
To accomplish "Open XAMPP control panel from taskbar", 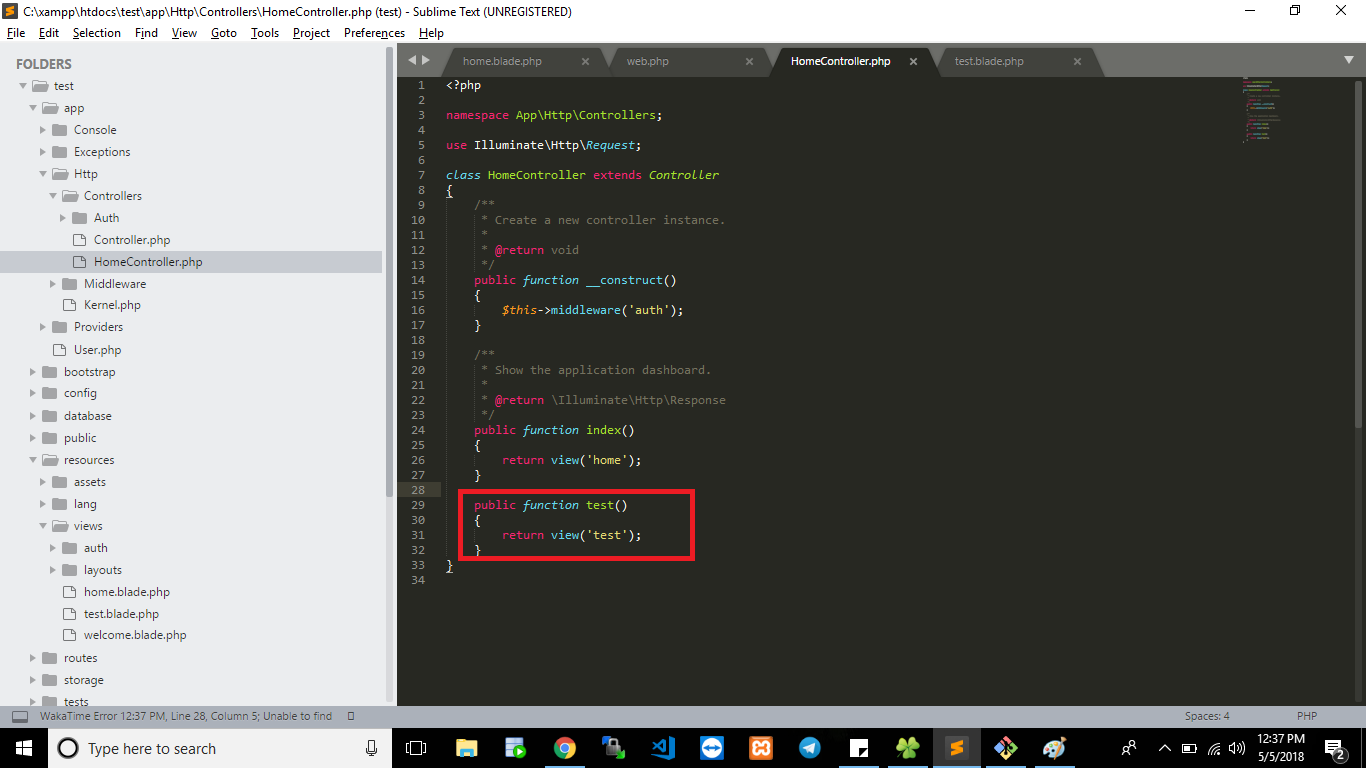I will click(x=760, y=747).
